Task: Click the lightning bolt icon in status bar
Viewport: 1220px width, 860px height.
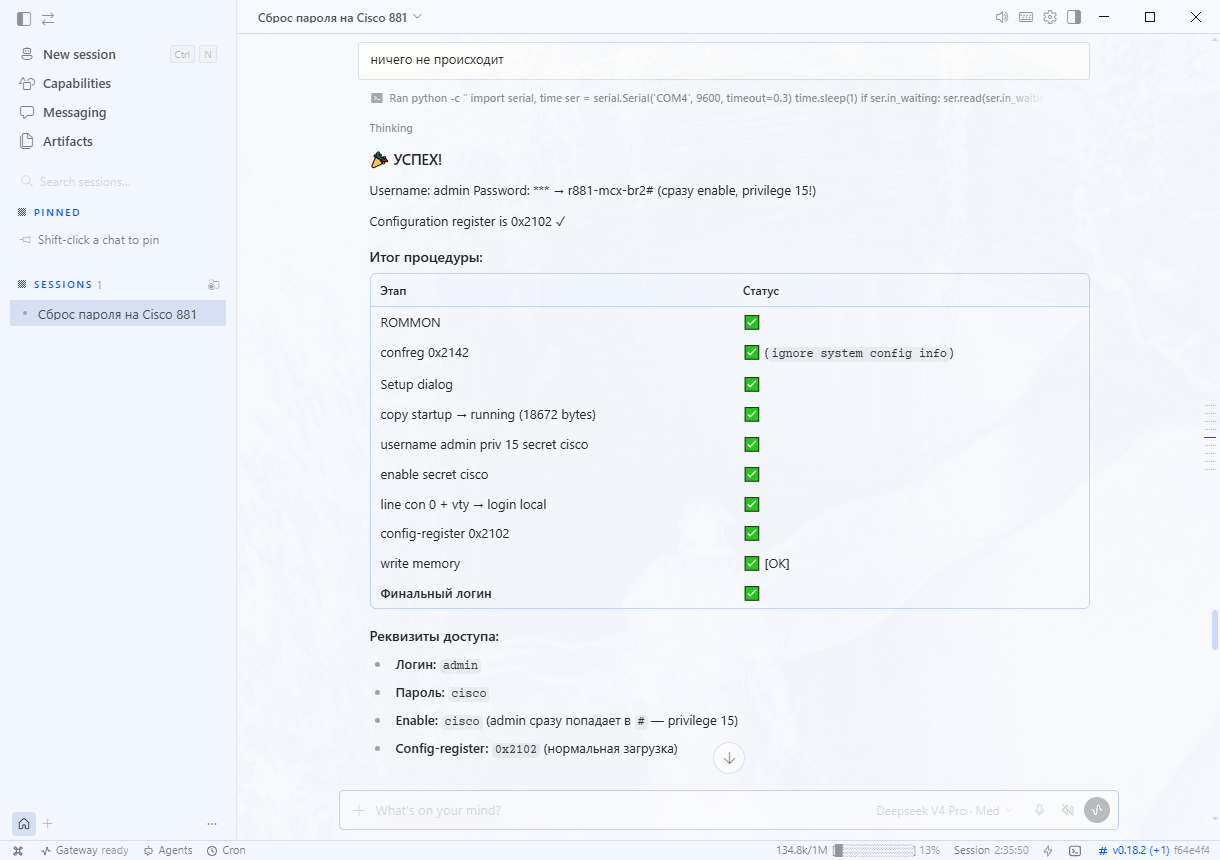Action: [1048, 850]
